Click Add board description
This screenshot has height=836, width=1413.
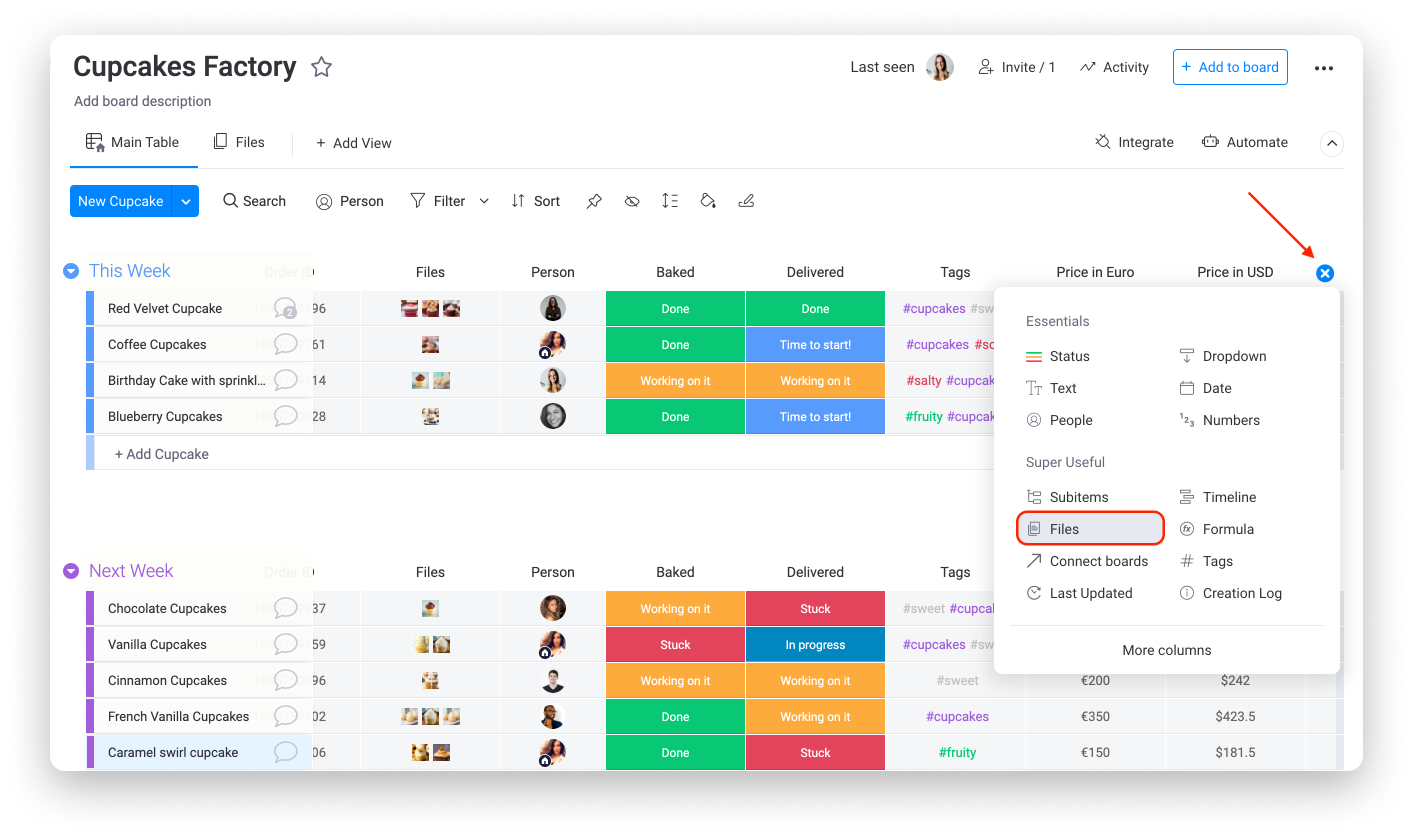[x=142, y=101]
